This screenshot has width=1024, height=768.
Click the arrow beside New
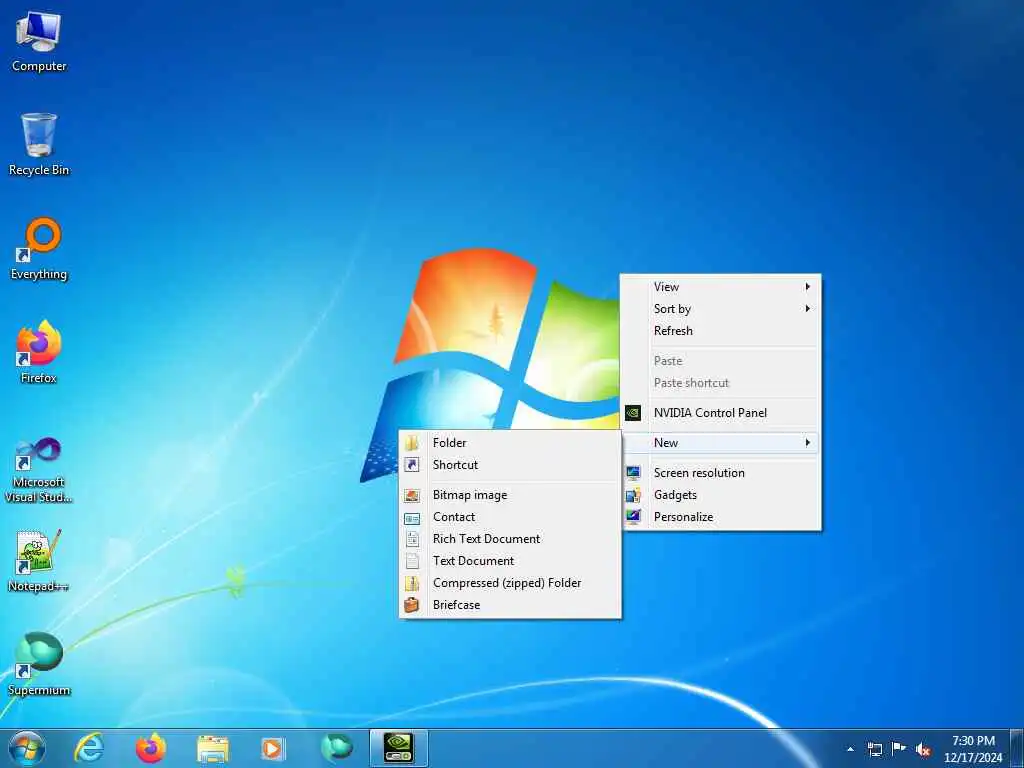[808, 443]
